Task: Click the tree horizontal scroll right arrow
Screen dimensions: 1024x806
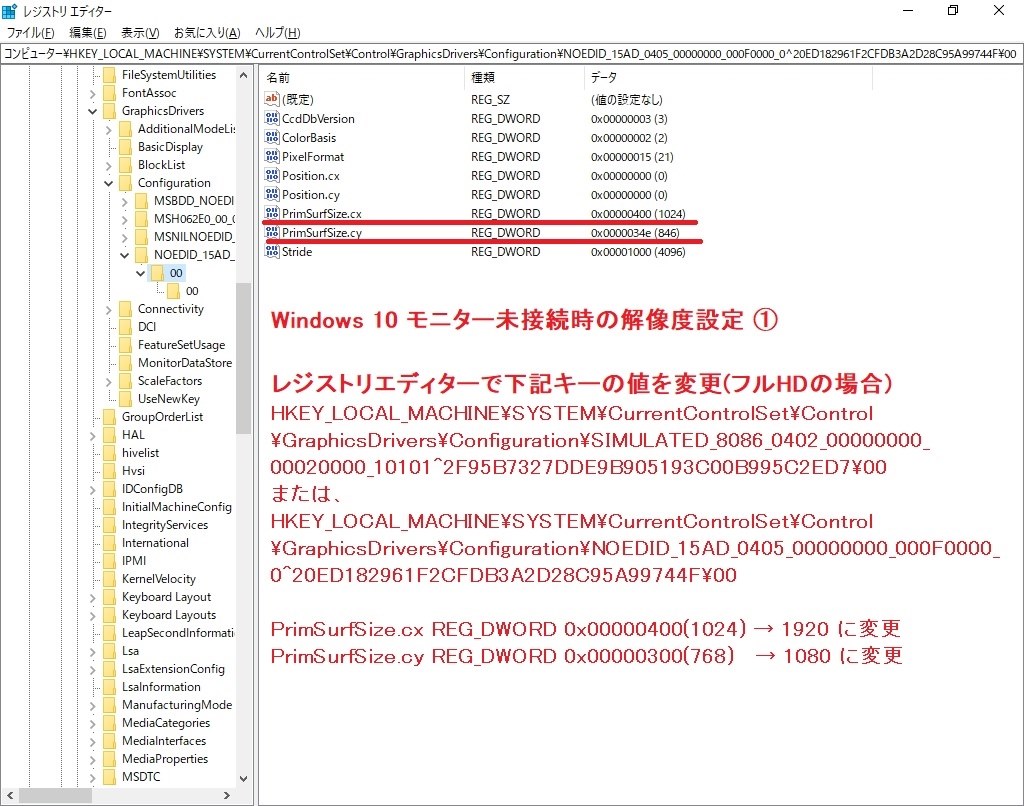Action: pyautogui.click(x=227, y=796)
